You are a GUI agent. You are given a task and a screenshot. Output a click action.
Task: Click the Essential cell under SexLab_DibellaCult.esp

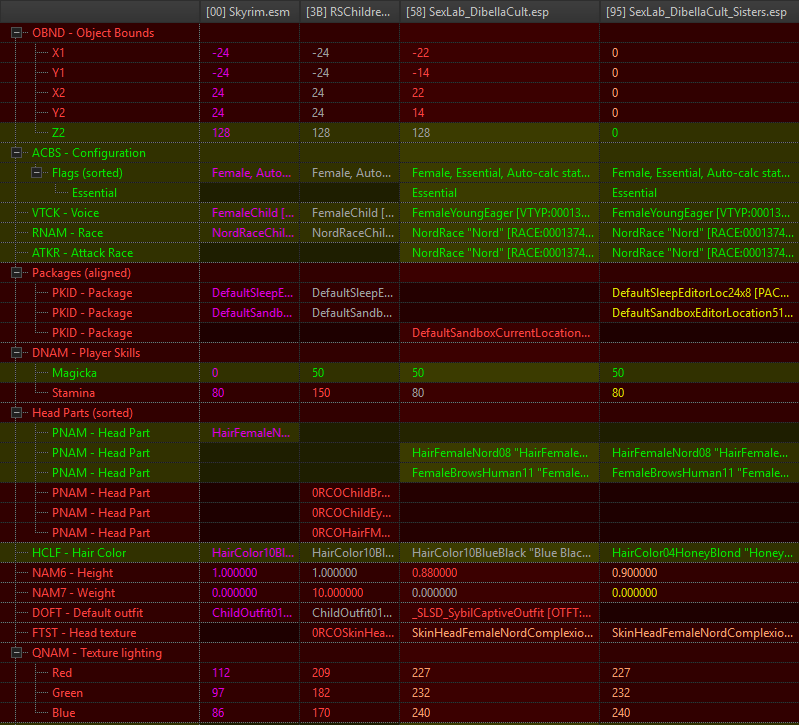[x=434, y=193]
